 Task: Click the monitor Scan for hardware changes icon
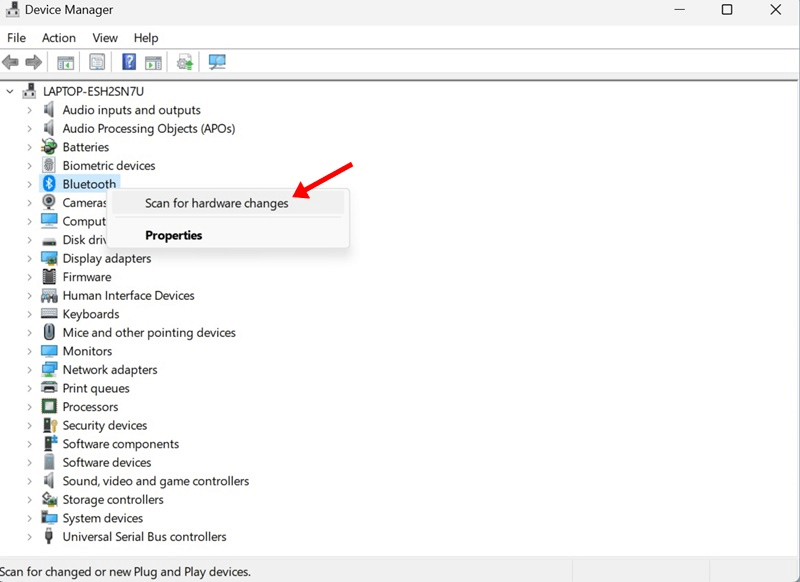(x=217, y=62)
